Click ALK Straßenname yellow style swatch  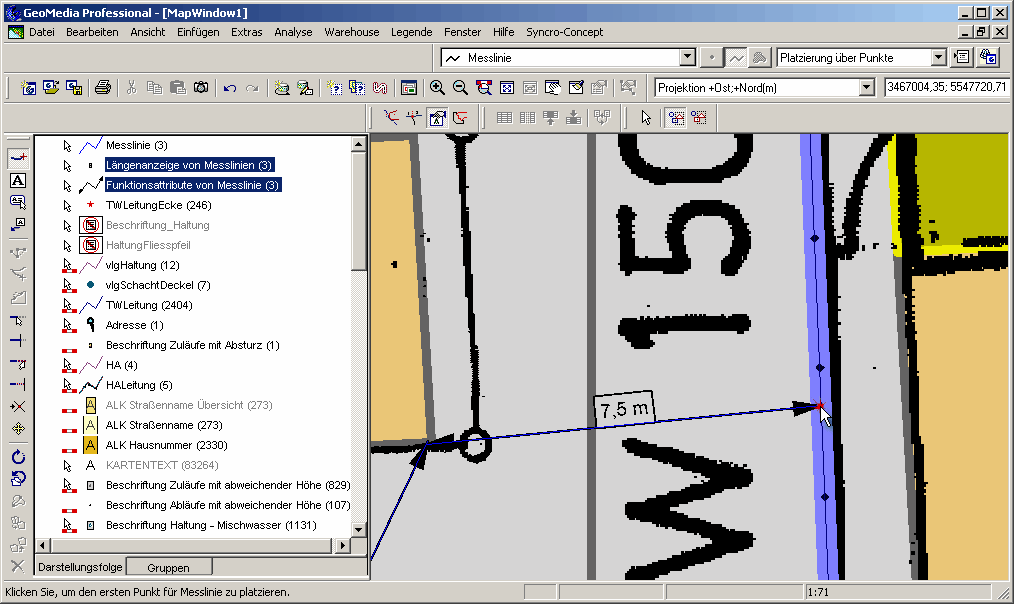pos(91,425)
